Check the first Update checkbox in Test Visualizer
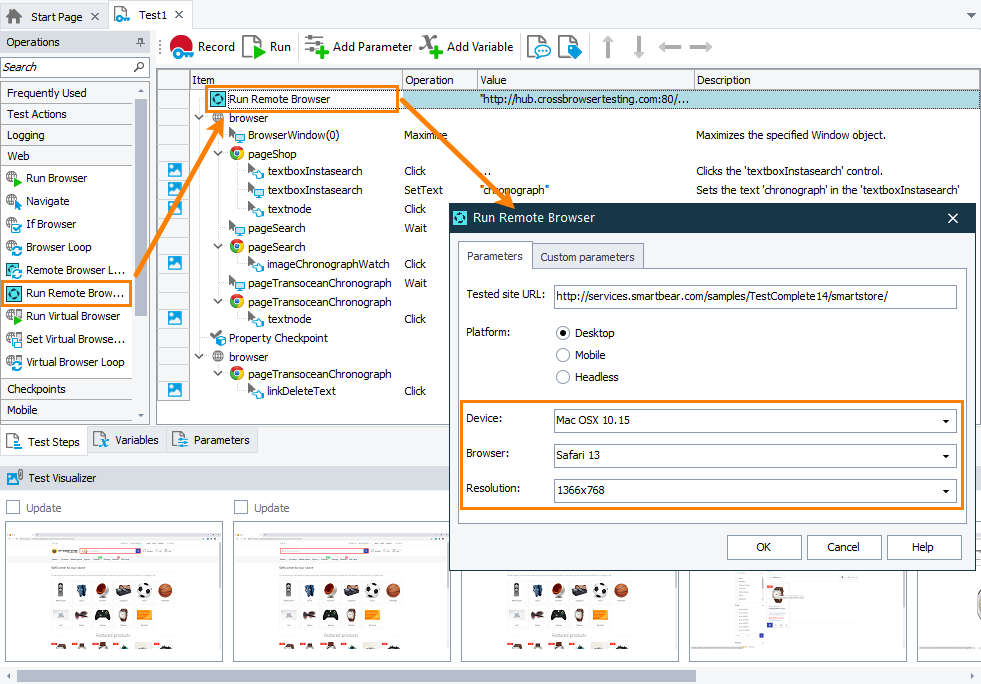This screenshot has width=981, height=684. coord(14,507)
